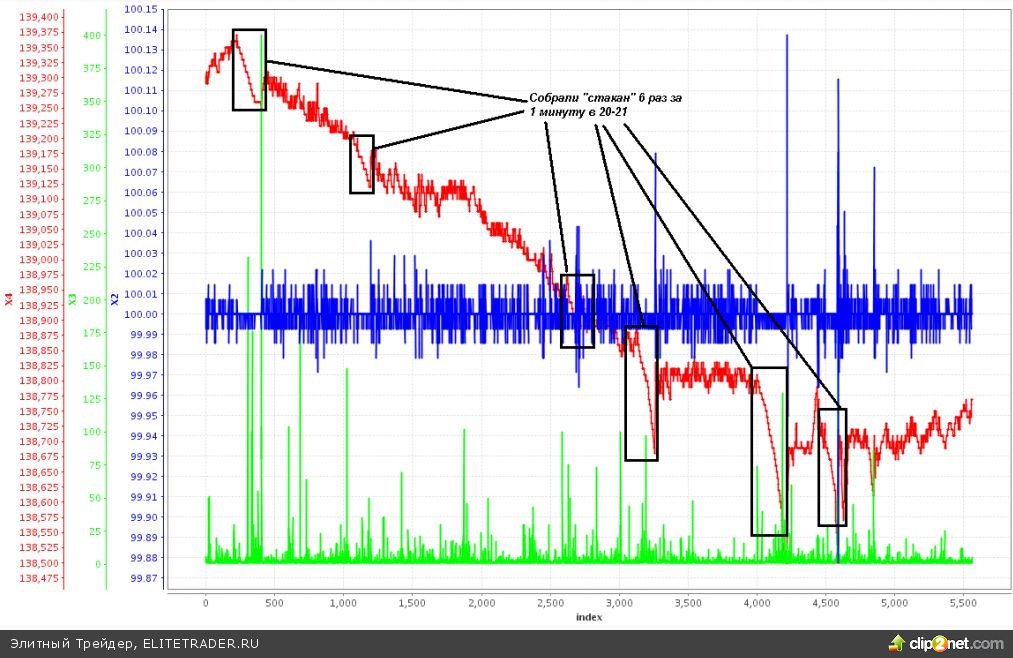
Task: Click the 25 tick on green axis
Action: (x=95, y=531)
